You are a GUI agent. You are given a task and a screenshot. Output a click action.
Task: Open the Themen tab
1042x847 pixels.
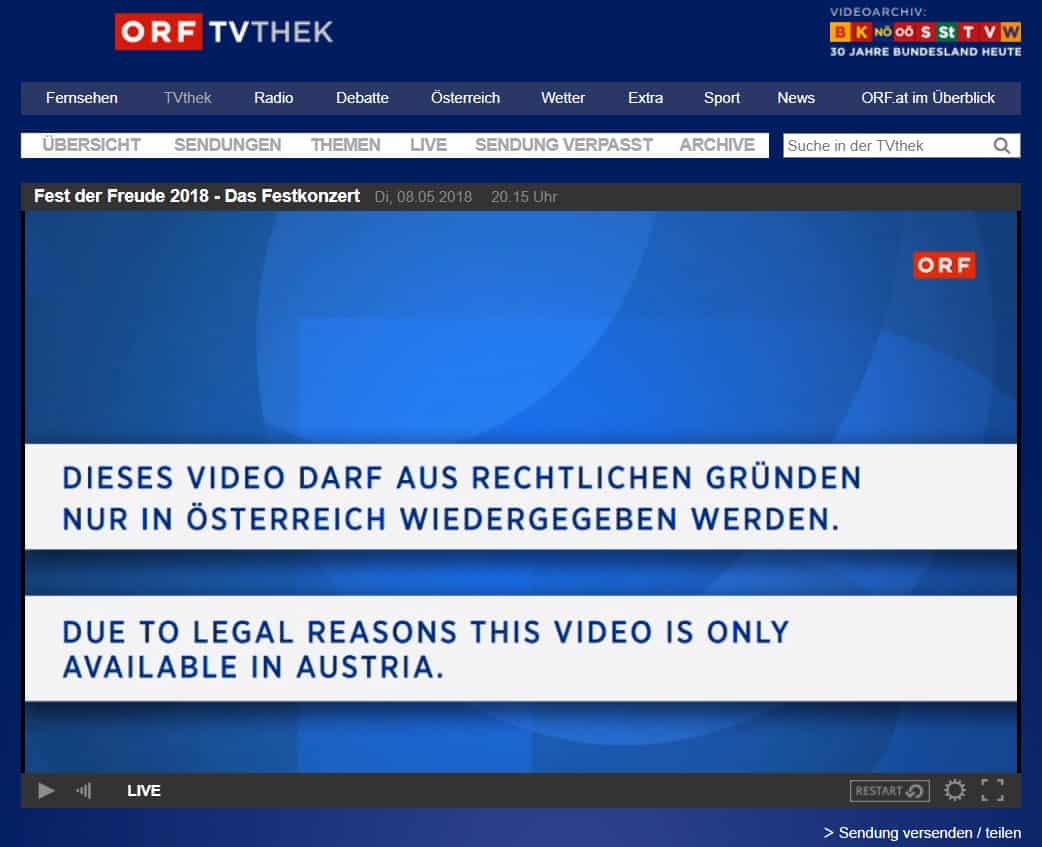pyautogui.click(x=346, y=145)
